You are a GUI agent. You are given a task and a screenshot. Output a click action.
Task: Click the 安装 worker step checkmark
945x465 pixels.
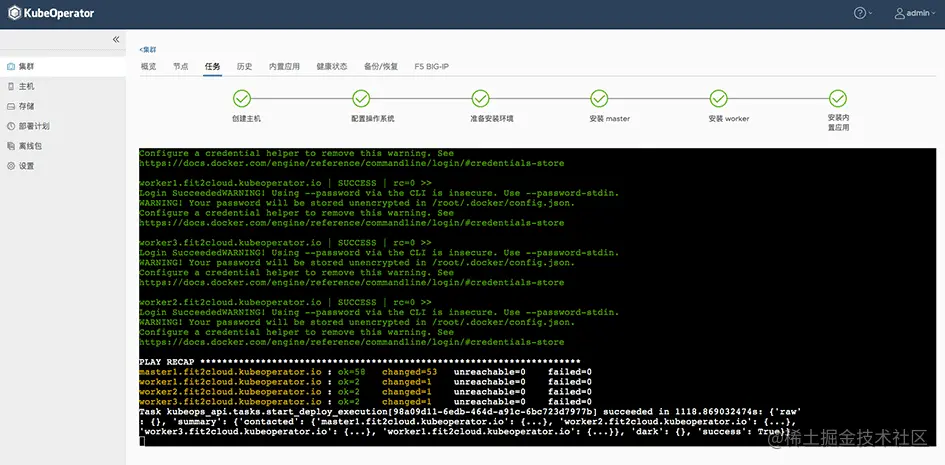[x=718, y=98]
